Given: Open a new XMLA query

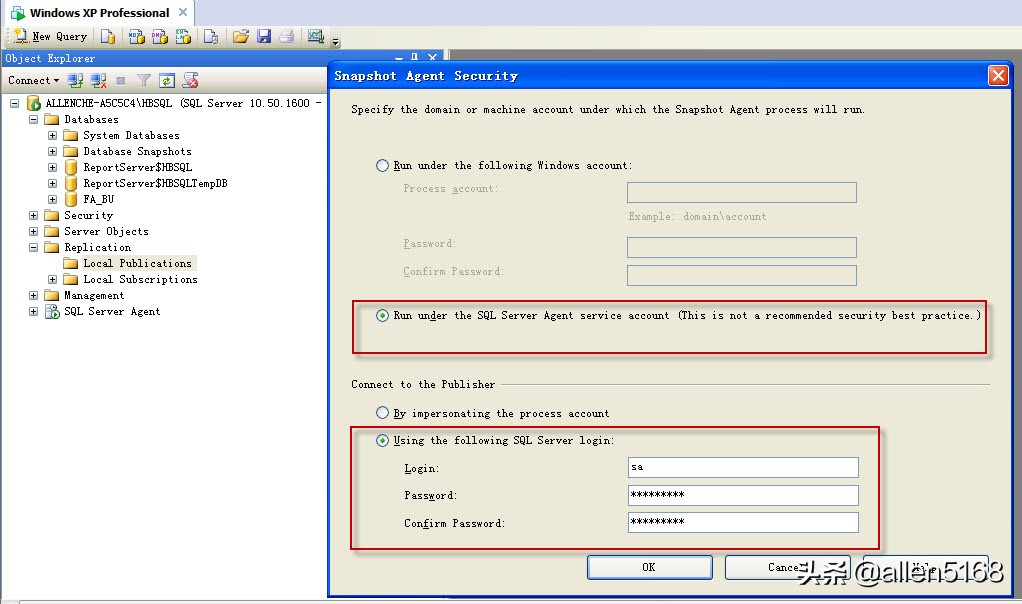Looking at the screenshot, I should 182,37.
